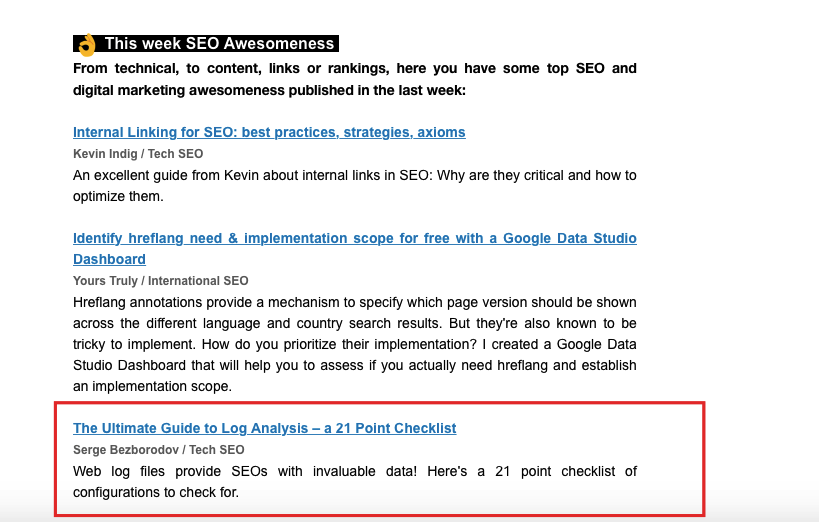Click the text 'configurations to check for.'
This screenshot has width=819, height=522.
pos(156,492)
